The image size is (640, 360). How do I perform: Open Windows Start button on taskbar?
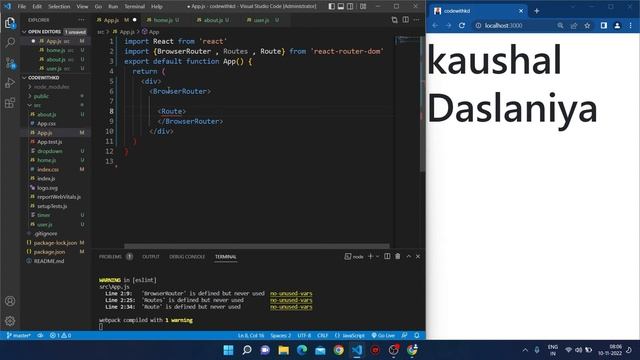coord(229,350)
